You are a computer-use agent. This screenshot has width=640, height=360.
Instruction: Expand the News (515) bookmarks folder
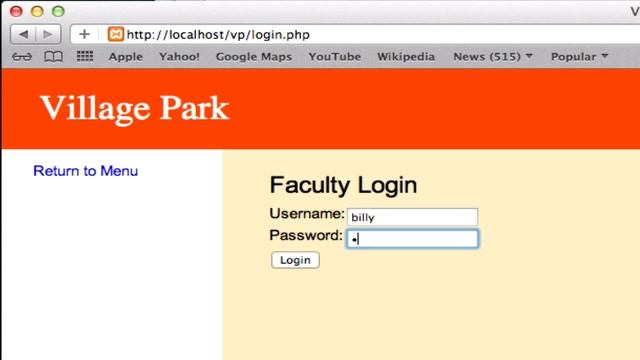[493, 57]
